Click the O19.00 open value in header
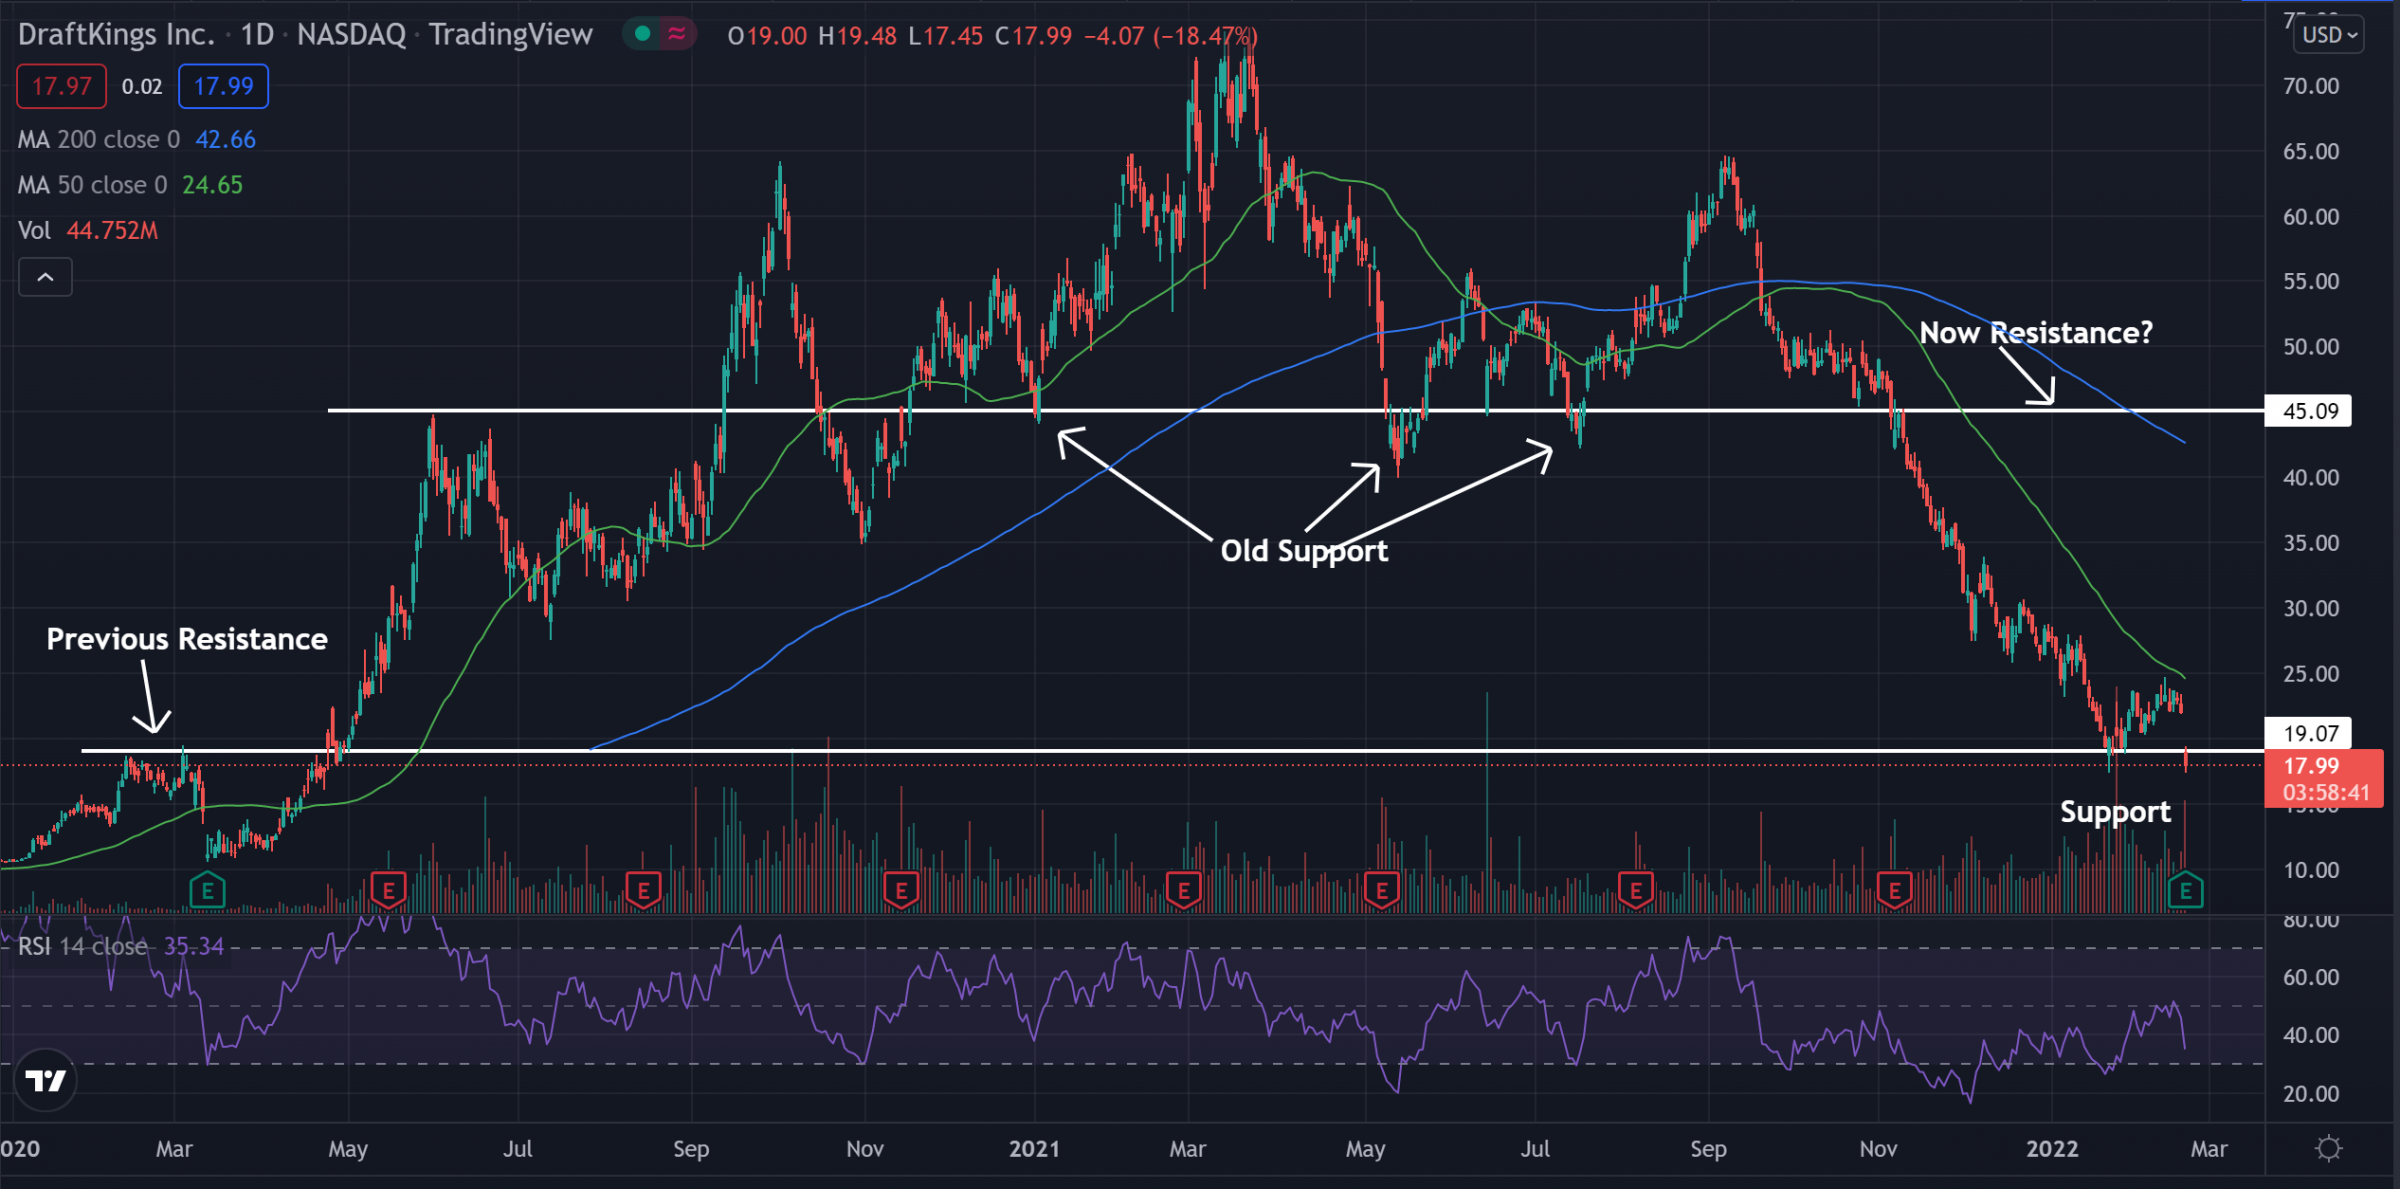This screenshot has height=1189, width=2400. (x=767, y=36)
